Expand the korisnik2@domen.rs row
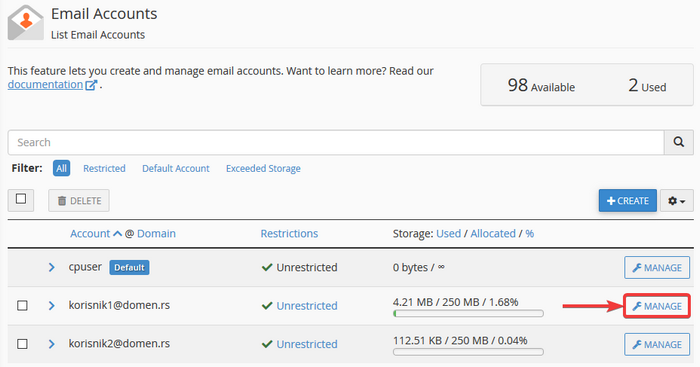Screen dimensions: 700x367 coord(51,344)
